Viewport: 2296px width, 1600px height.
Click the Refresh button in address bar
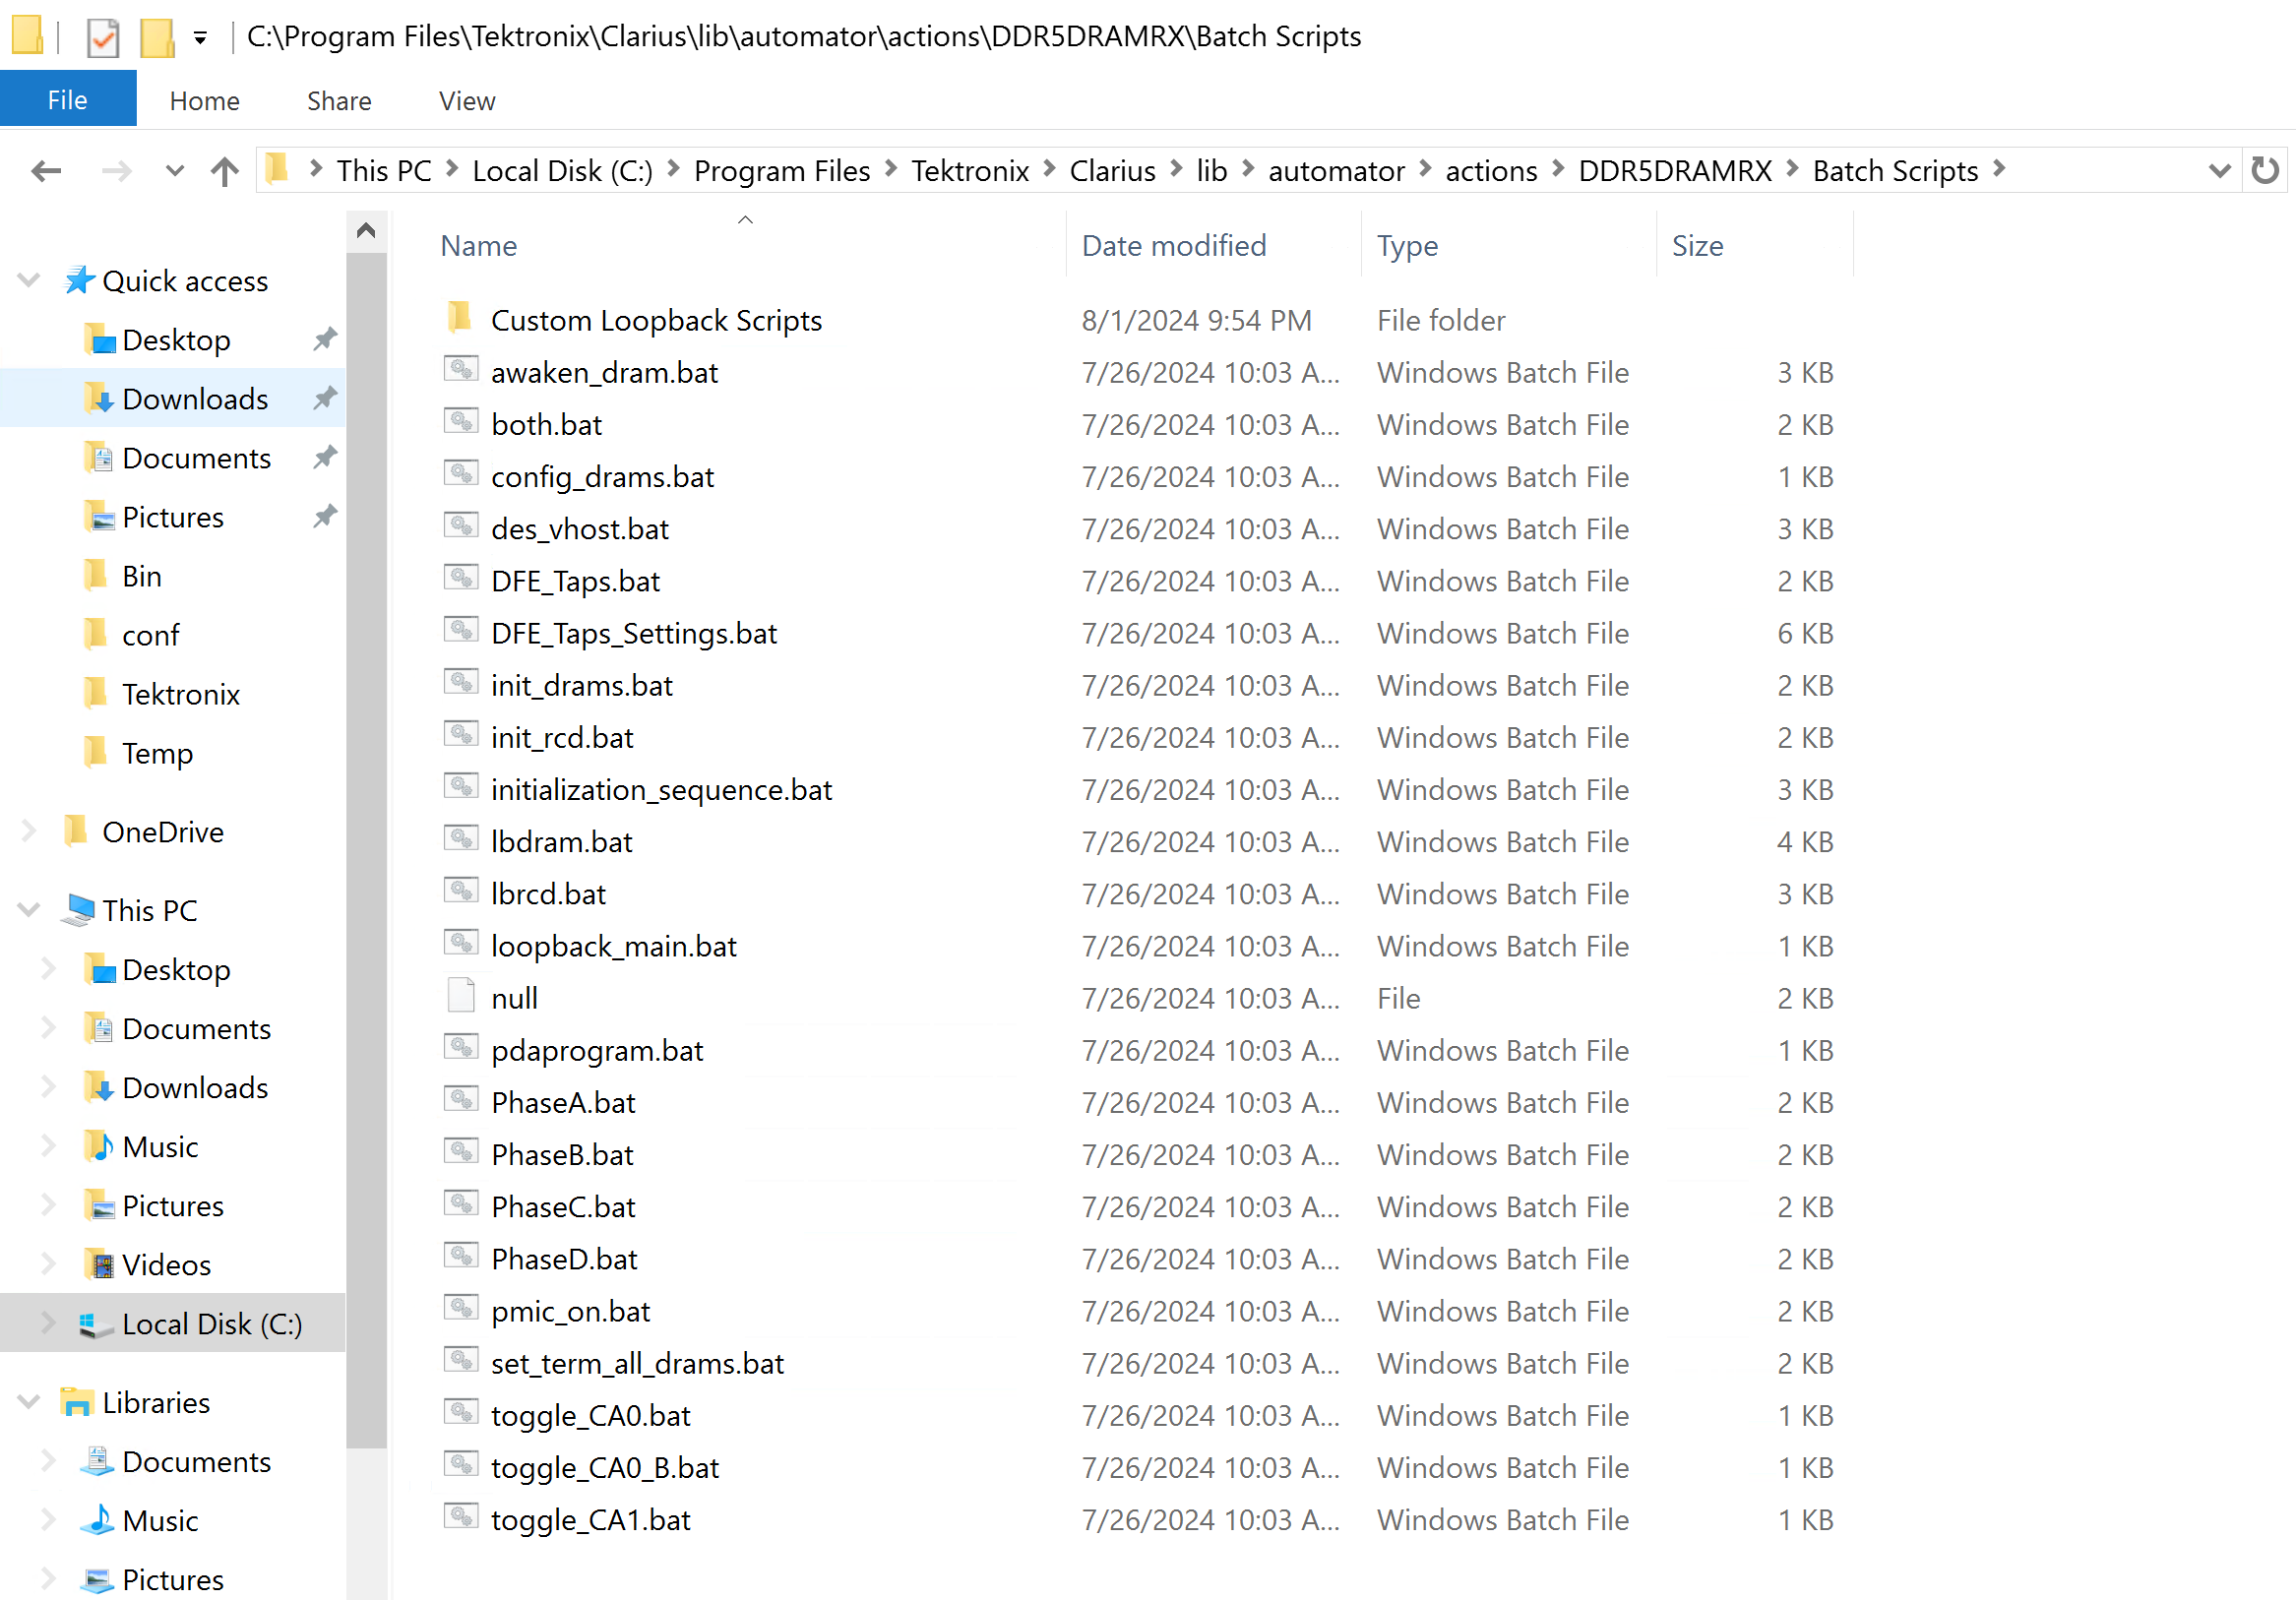2264,170
